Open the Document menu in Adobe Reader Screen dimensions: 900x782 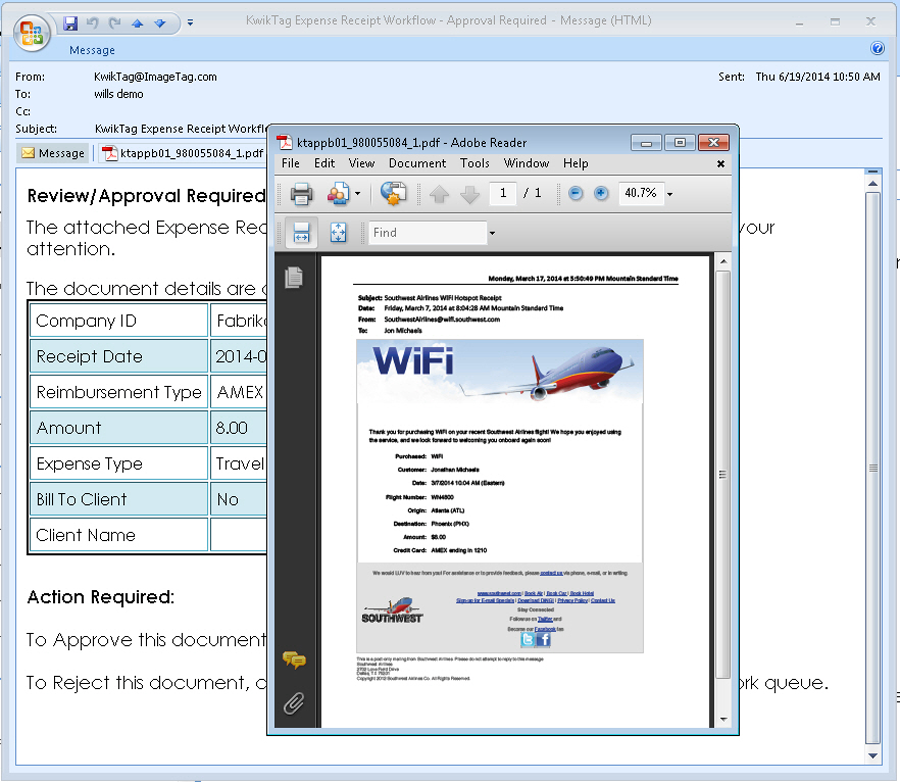click(417, 164)
